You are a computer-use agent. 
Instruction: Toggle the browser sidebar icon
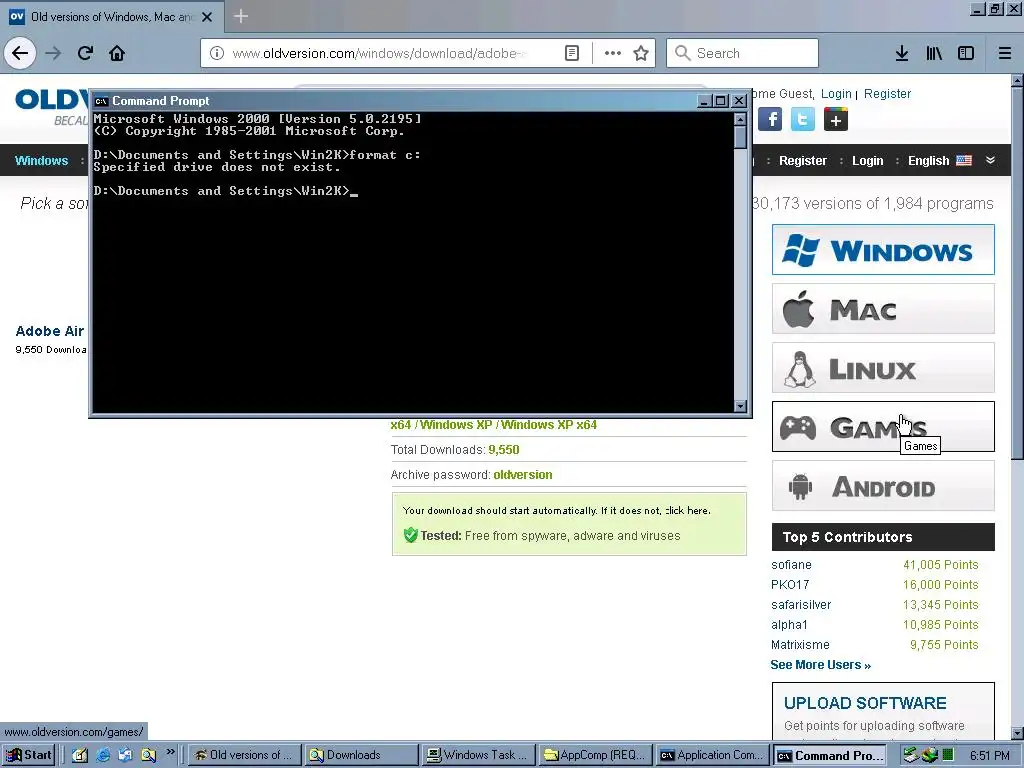click(966, 53)
